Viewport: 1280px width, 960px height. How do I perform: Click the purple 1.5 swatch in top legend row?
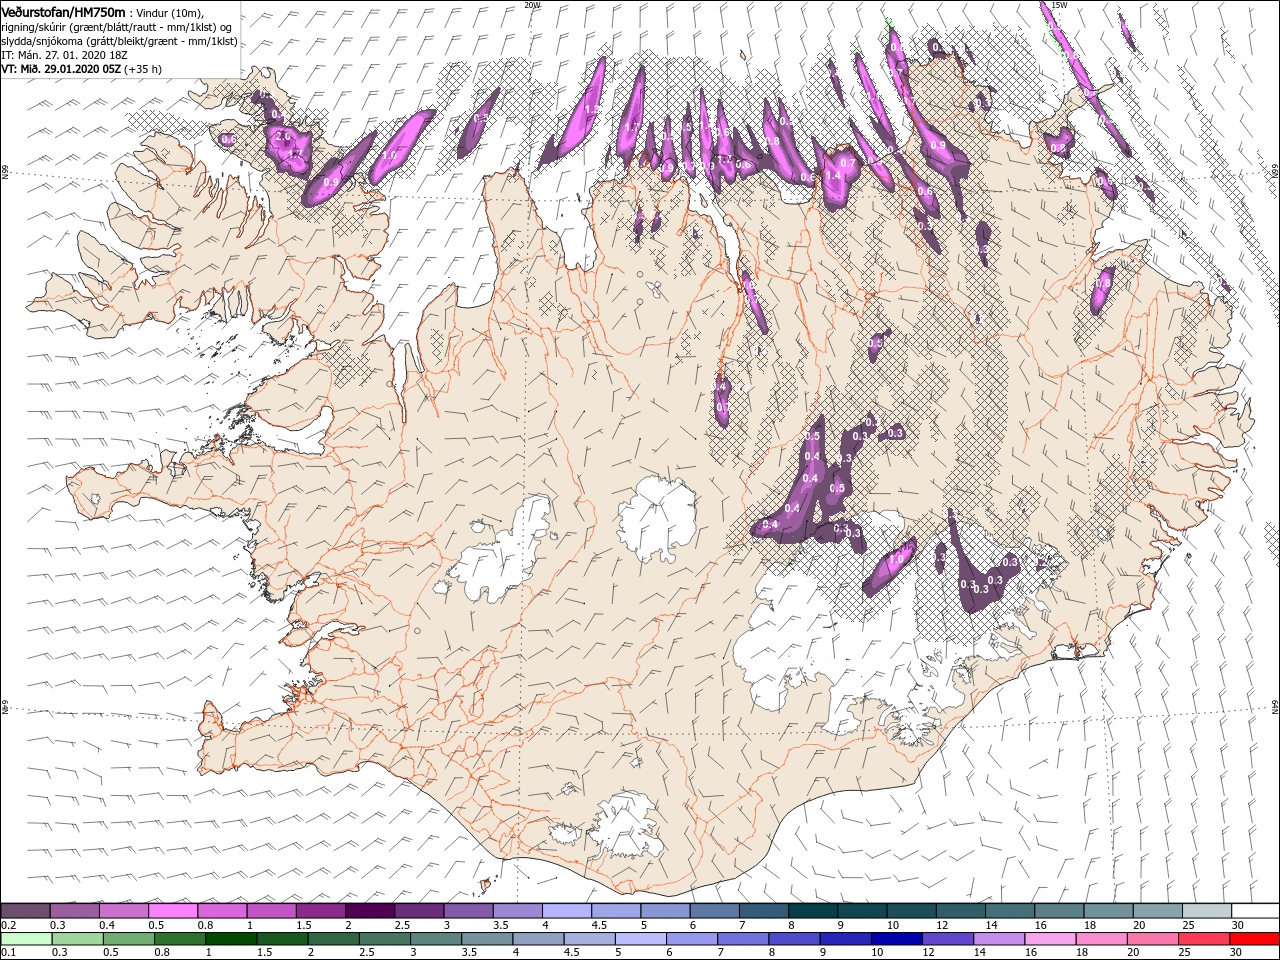coord(320,911)
